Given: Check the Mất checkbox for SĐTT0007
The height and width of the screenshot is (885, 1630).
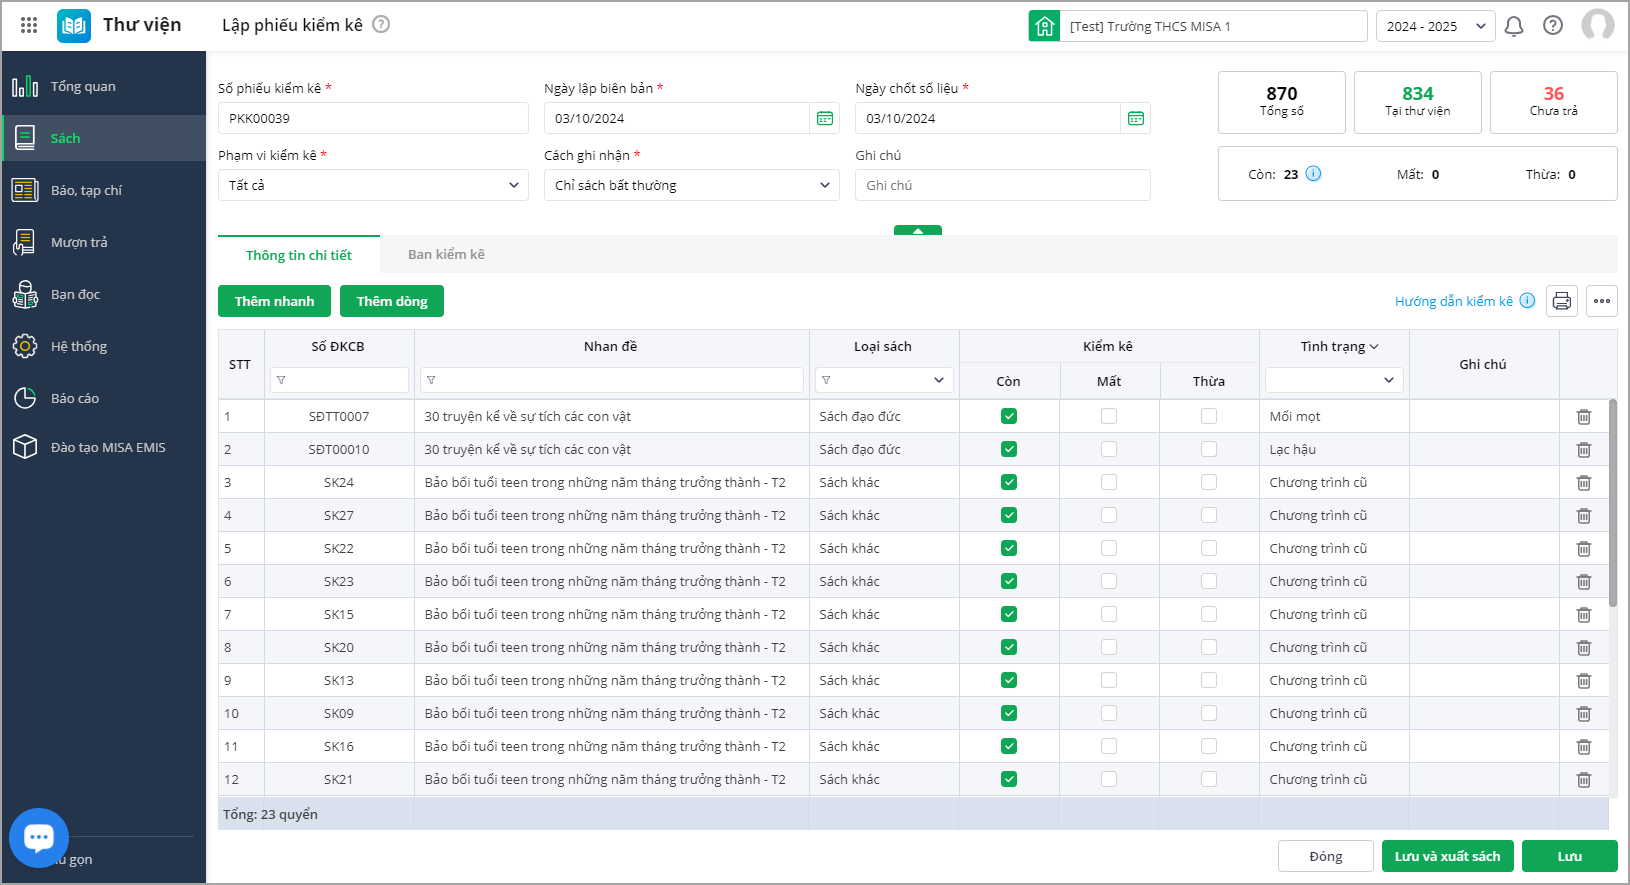Looking at the screenshot, I should click(x=1108, y=417).
